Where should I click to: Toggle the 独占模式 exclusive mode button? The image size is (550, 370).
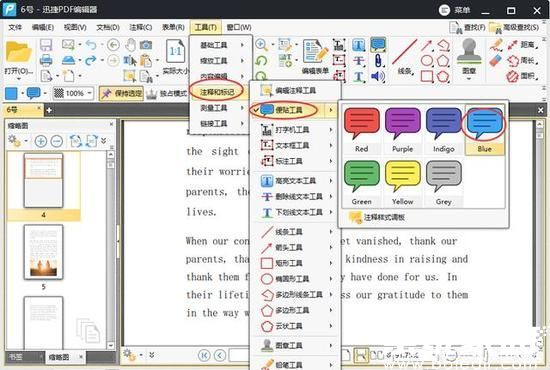tap(167, 93)
